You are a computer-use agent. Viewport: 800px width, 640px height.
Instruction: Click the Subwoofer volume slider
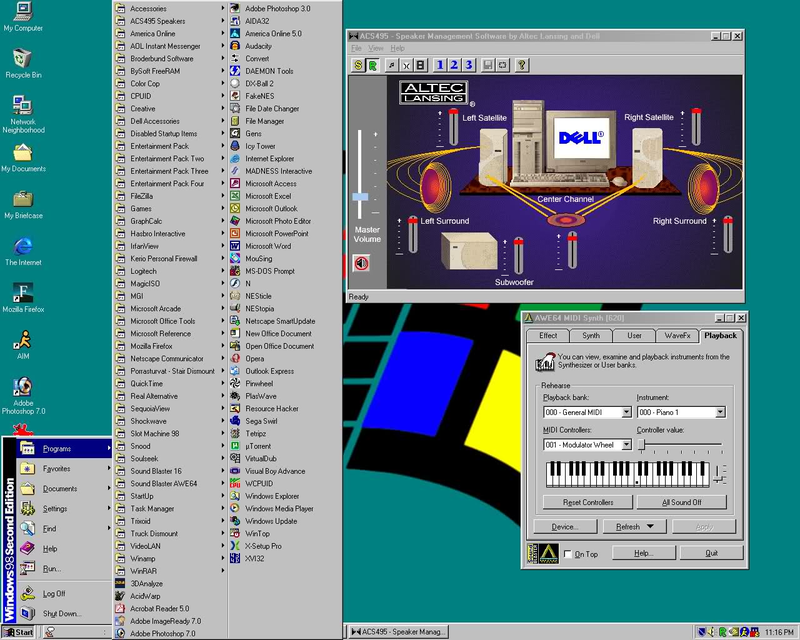[x=518, y=256]
